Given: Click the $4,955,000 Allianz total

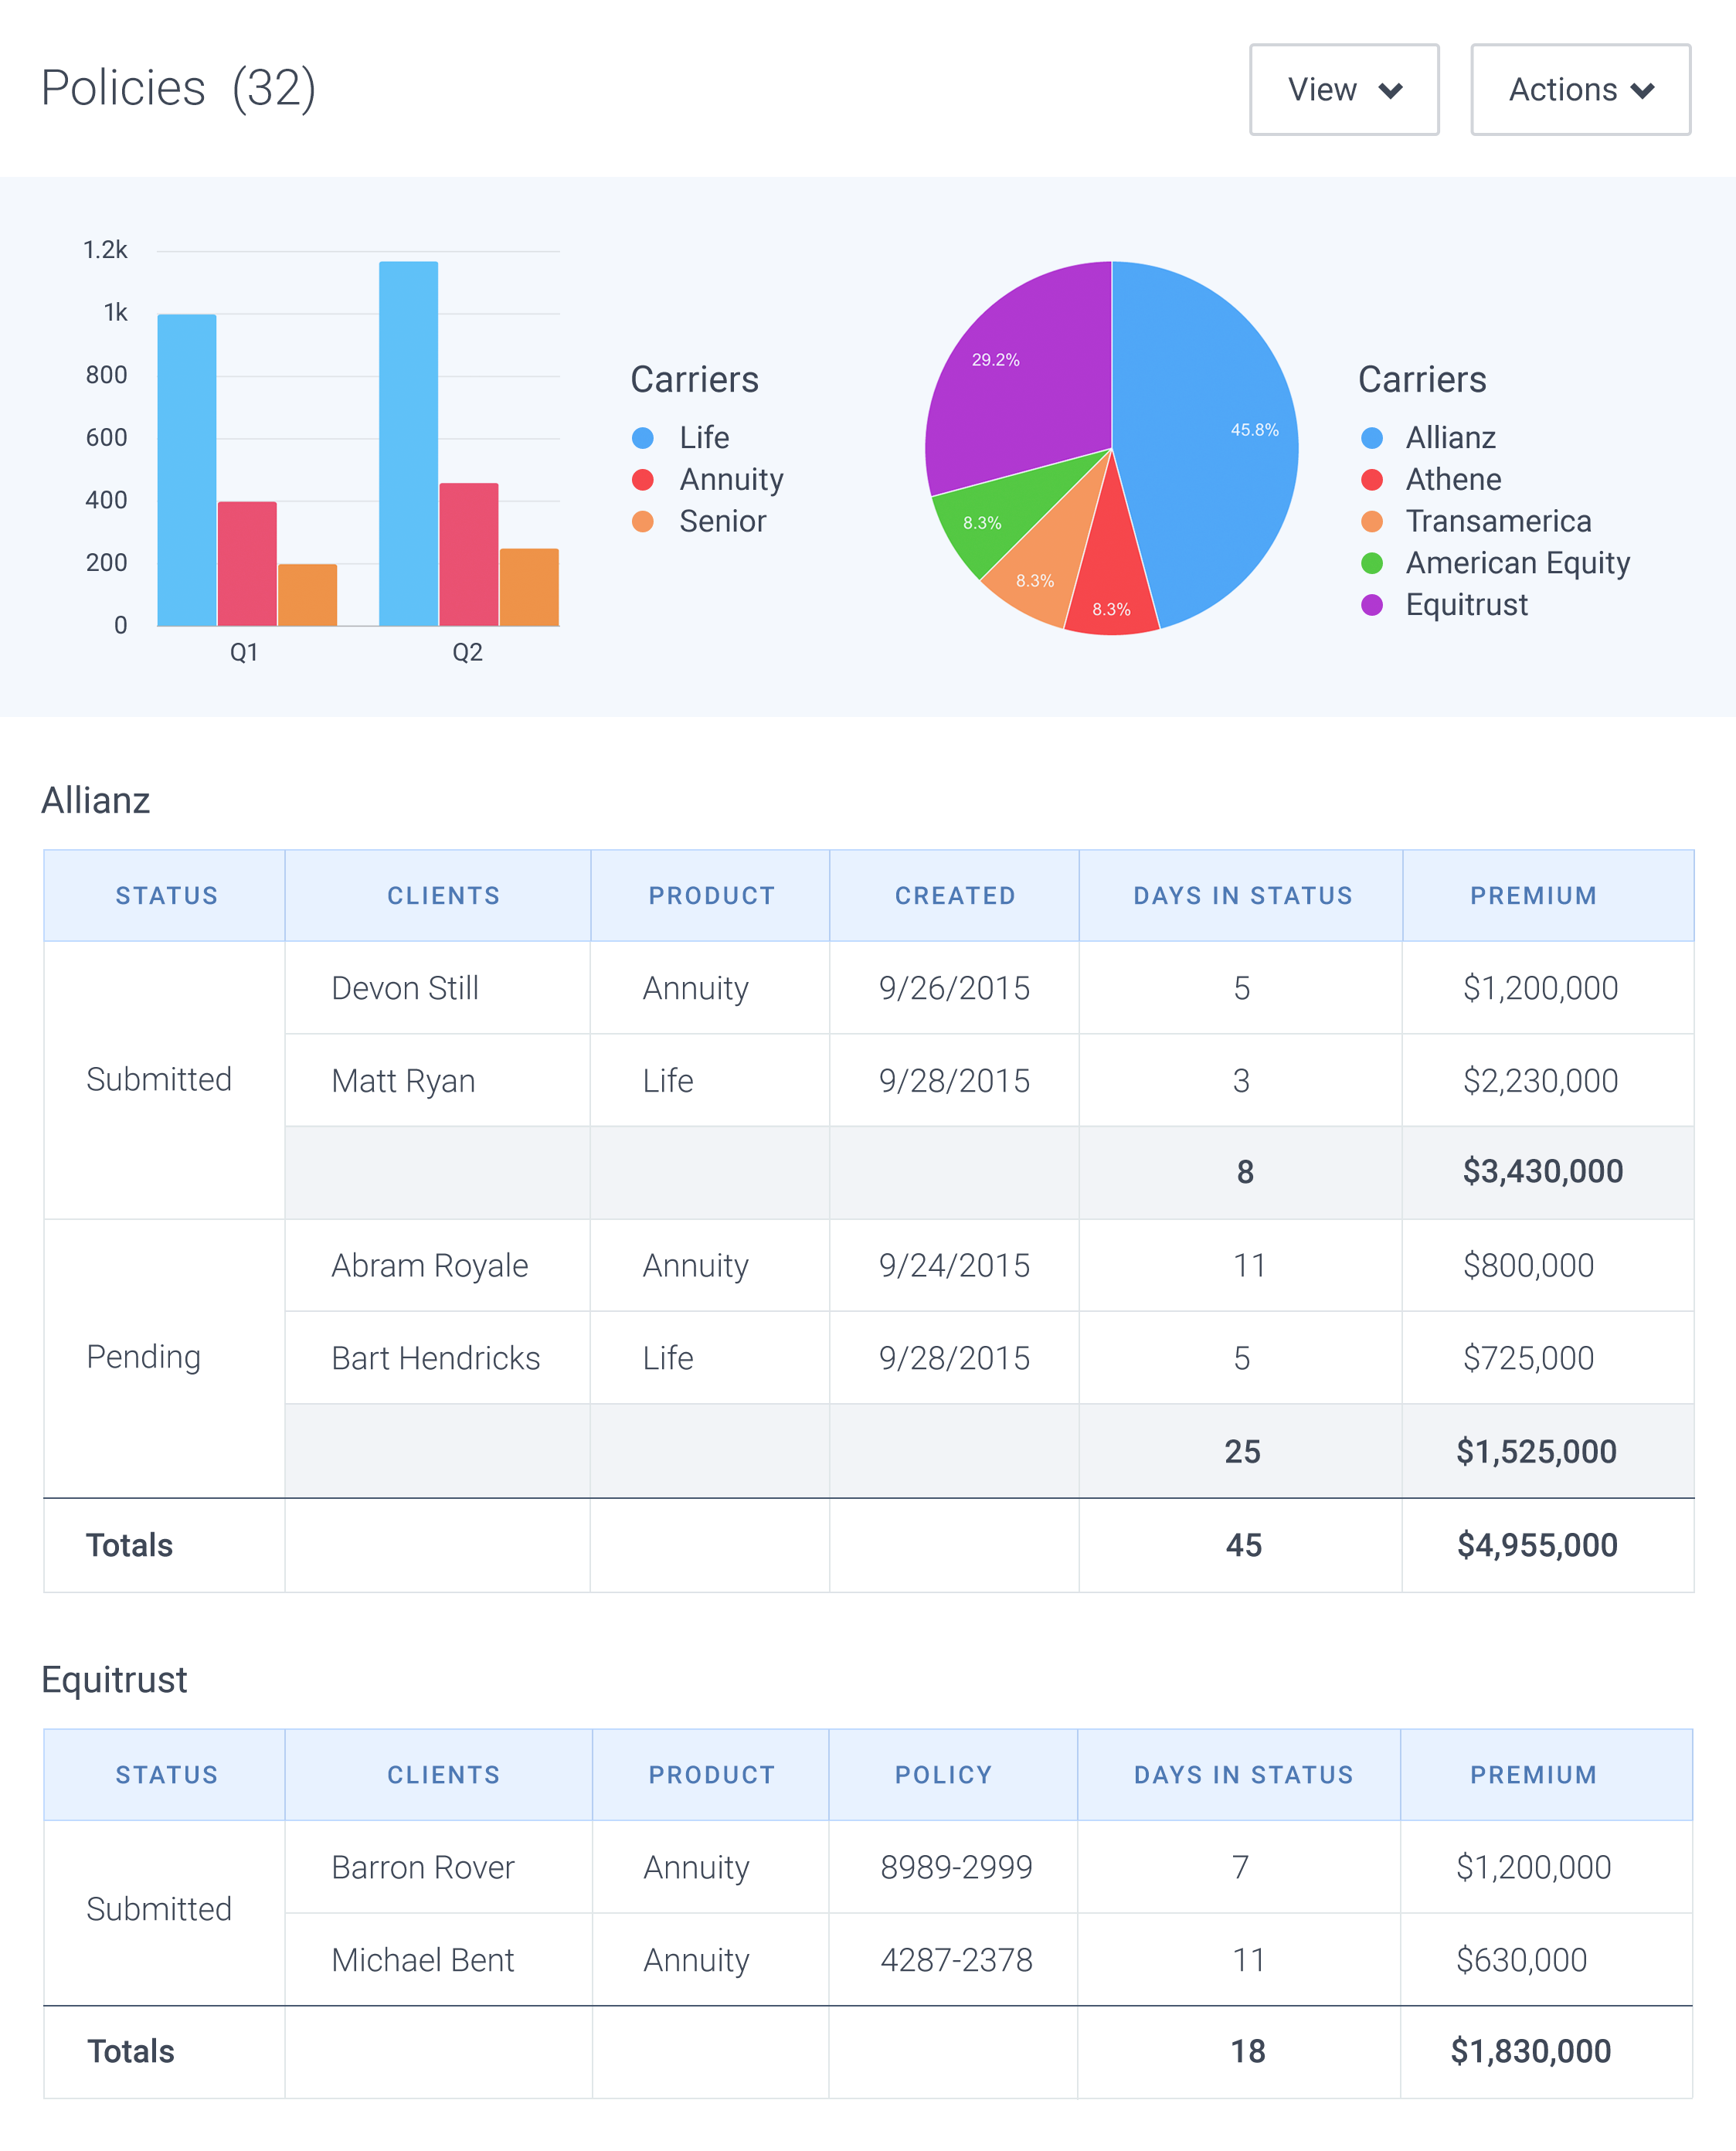Looking at the screenshot, I should (x=1537, y=1545).
